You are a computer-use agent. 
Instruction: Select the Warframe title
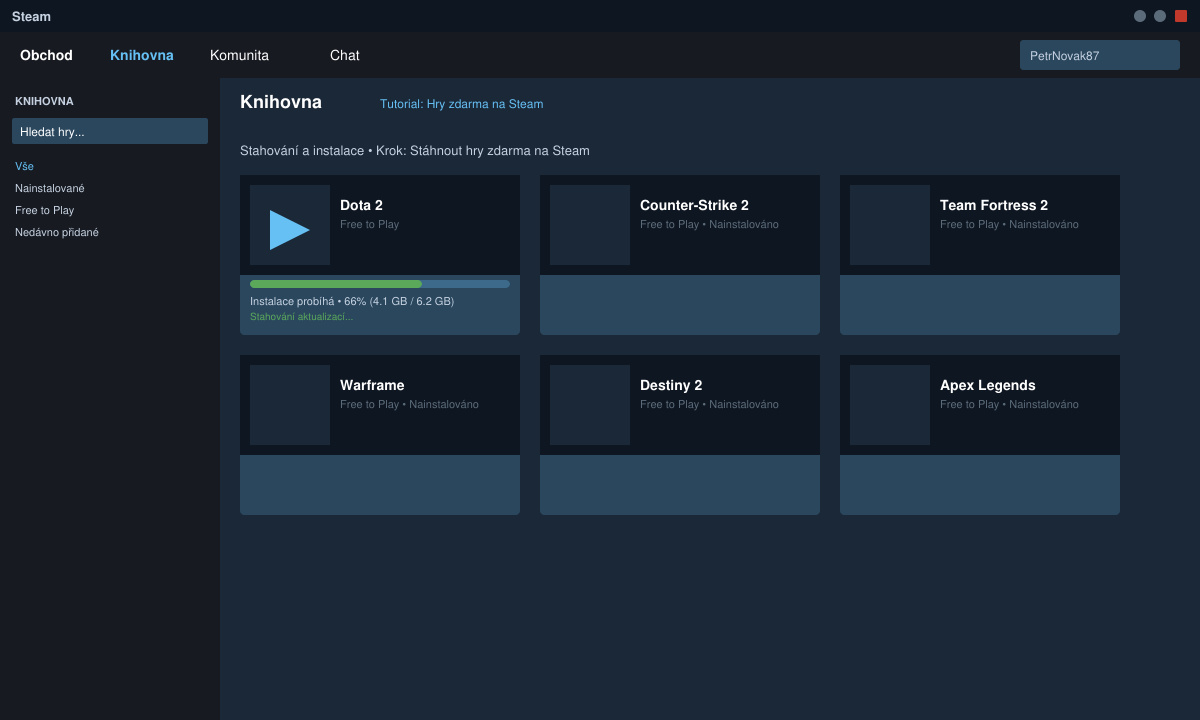[x=372, y=385]
